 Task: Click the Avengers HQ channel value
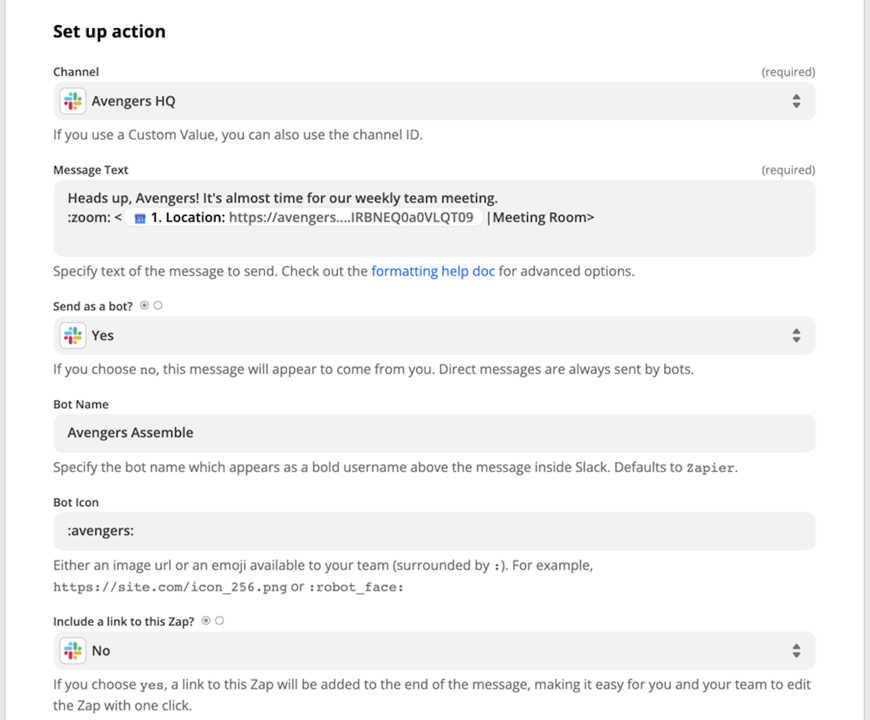133,102
